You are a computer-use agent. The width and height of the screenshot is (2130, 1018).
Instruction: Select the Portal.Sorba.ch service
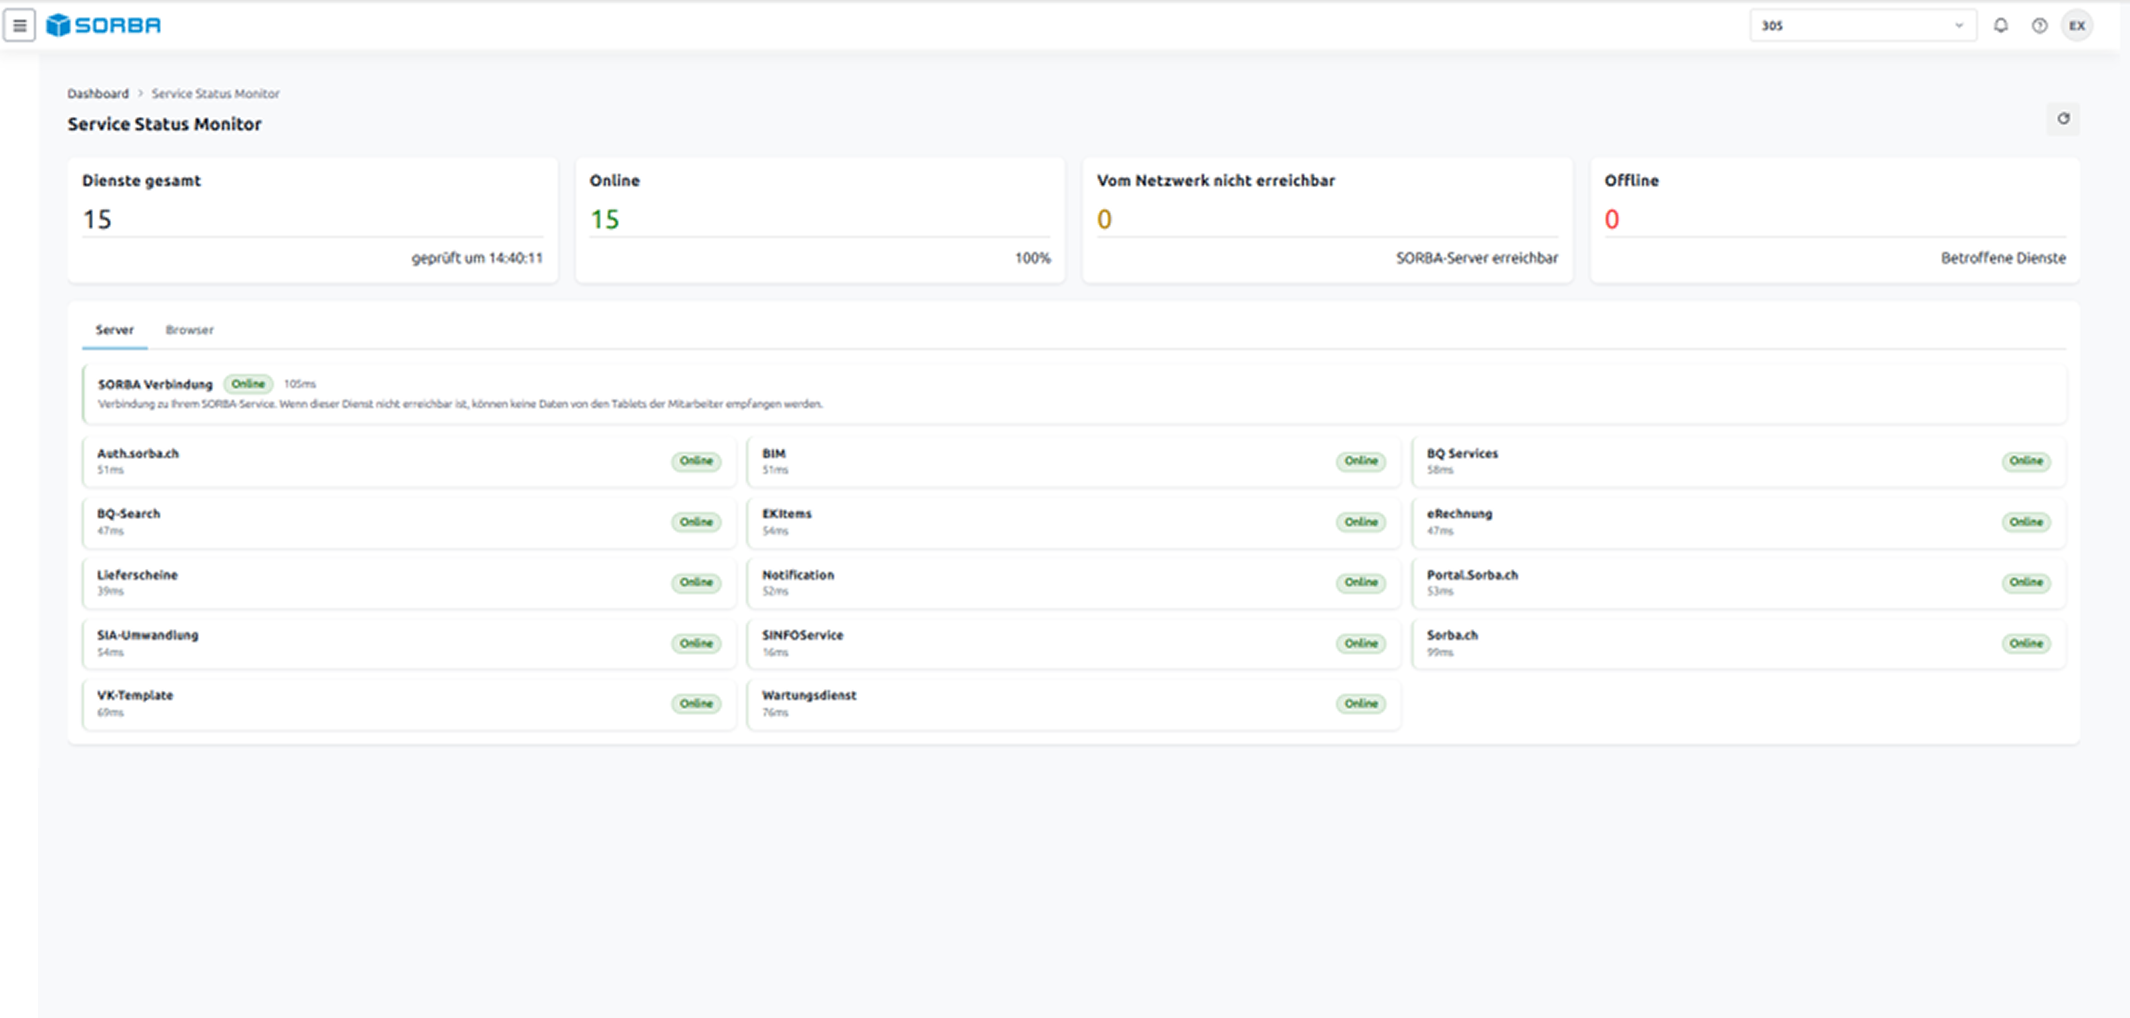(x=1739, y=582)
